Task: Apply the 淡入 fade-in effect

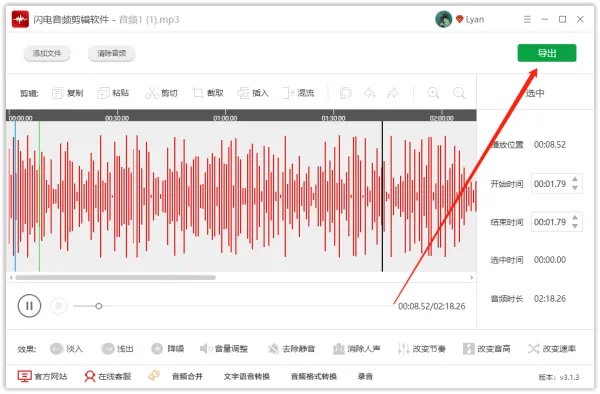Action: 66,348
